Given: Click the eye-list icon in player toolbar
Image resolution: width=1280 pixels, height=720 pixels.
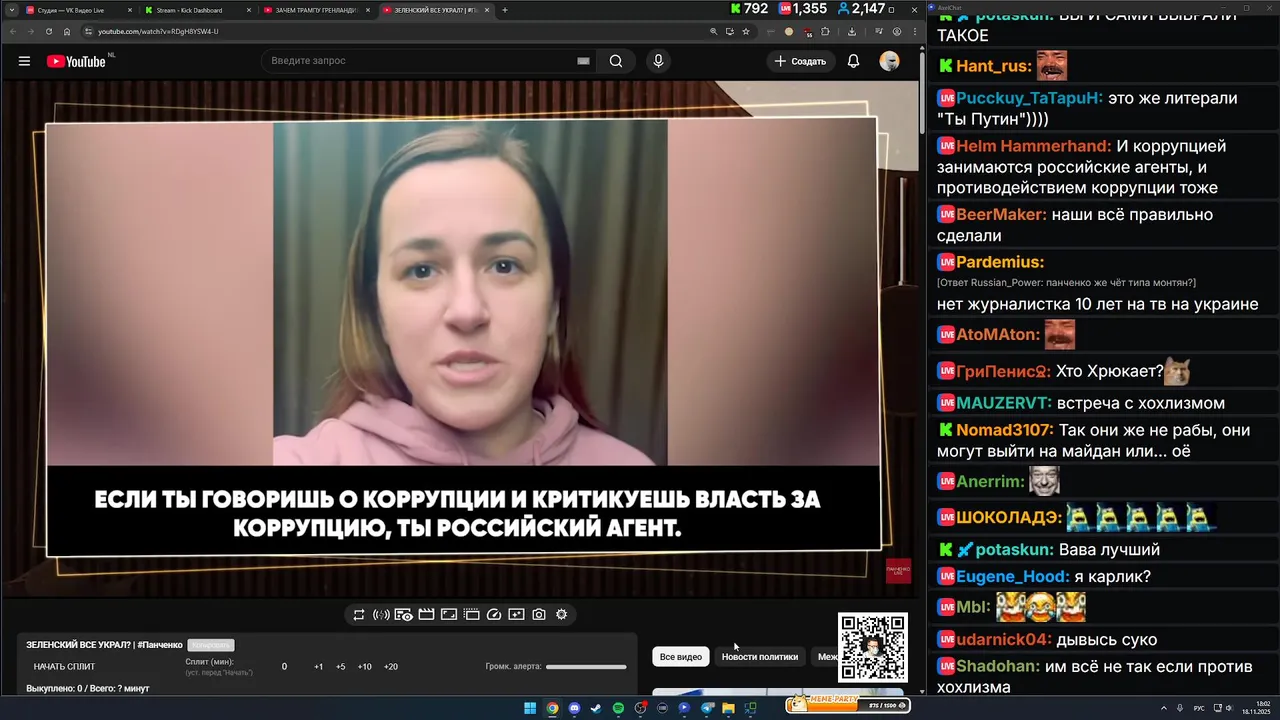Looking at the screenshot, I should tap(403, 615).
